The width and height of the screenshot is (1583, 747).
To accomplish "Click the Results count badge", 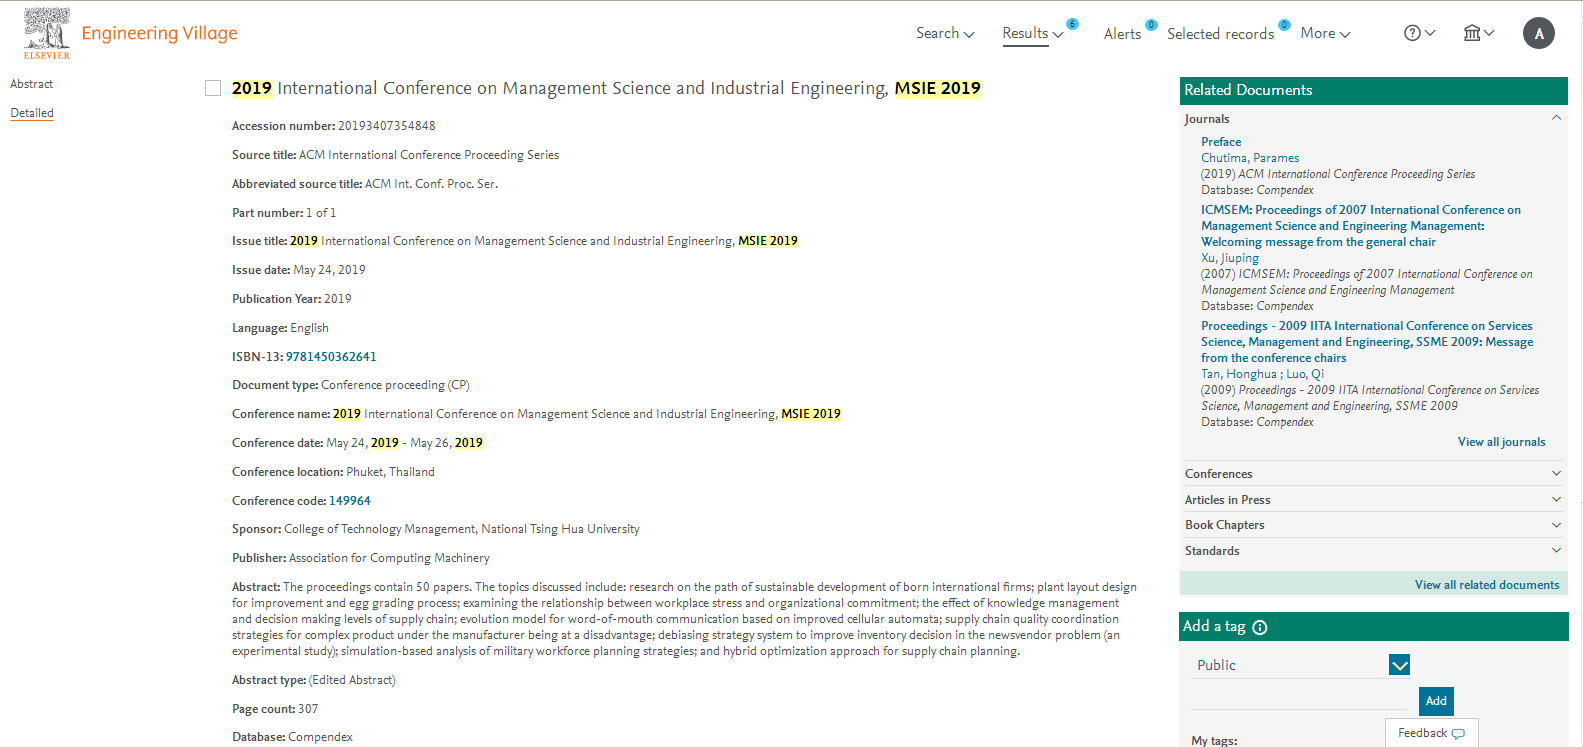I will point(1072,24).
